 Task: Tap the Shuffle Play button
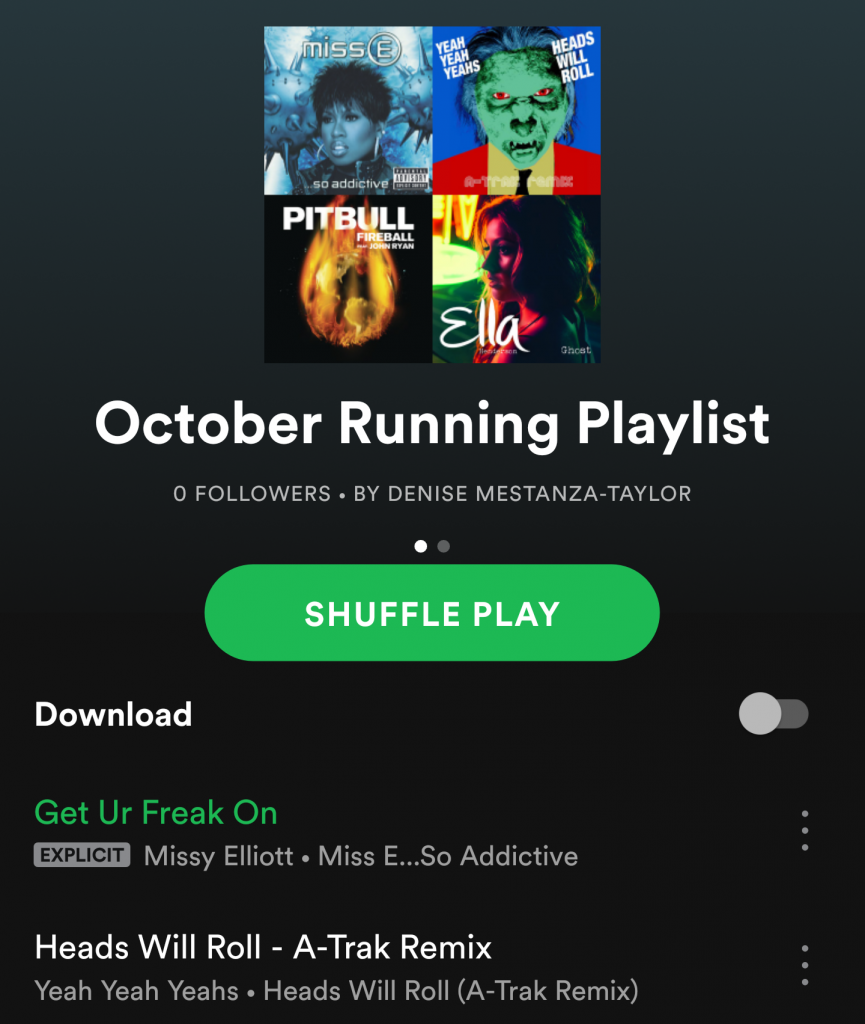[432, 613]
